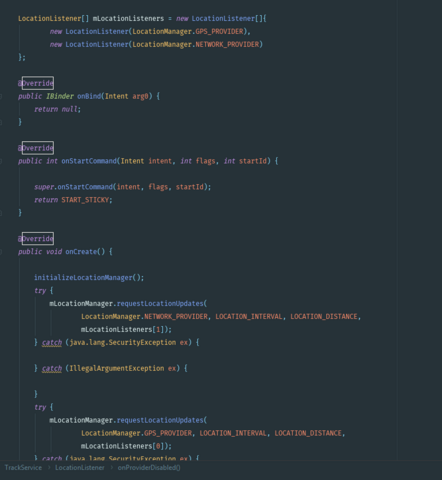Click the START_STICKY constant
This screenshot has height=480, width=442.
[85, 200]
